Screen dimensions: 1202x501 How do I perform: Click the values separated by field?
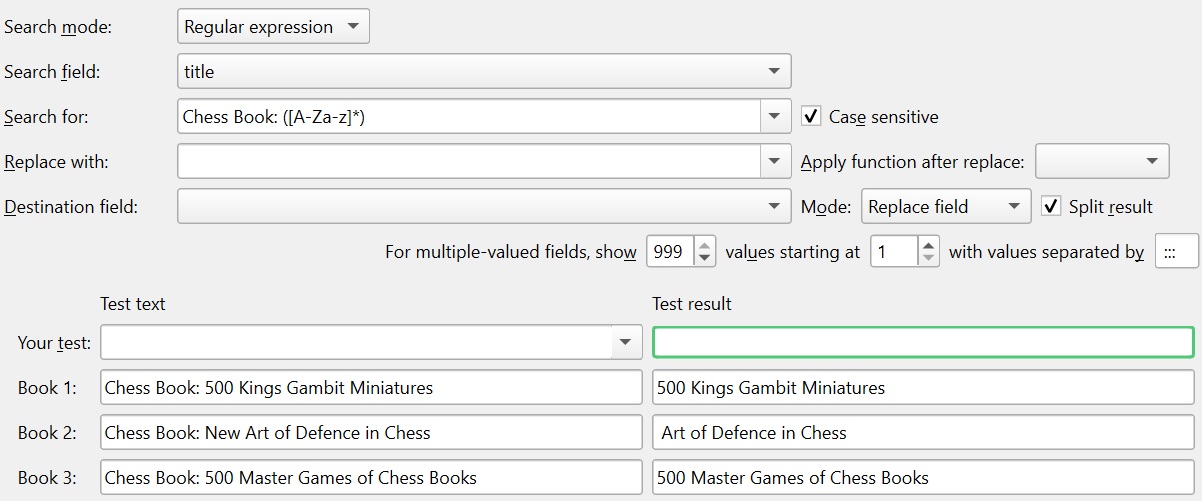1176,252
